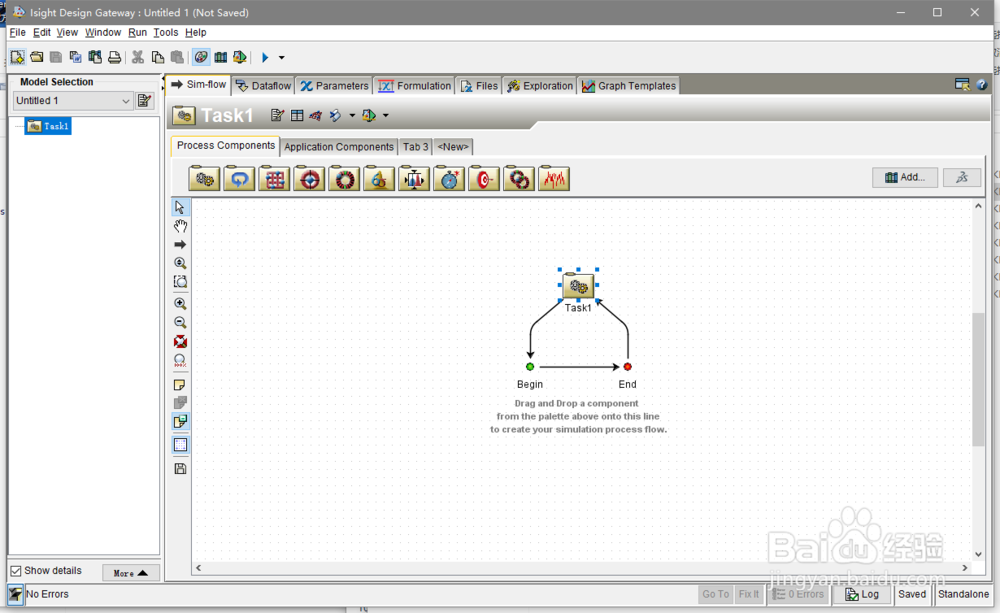Viewport: 1000px width, 613px height.
Task: Open the File menu
Action: (x=18, y=33)
